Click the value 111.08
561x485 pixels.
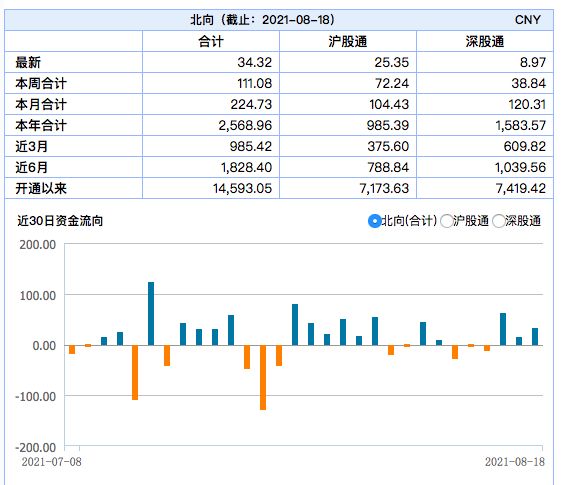(255, 83)
